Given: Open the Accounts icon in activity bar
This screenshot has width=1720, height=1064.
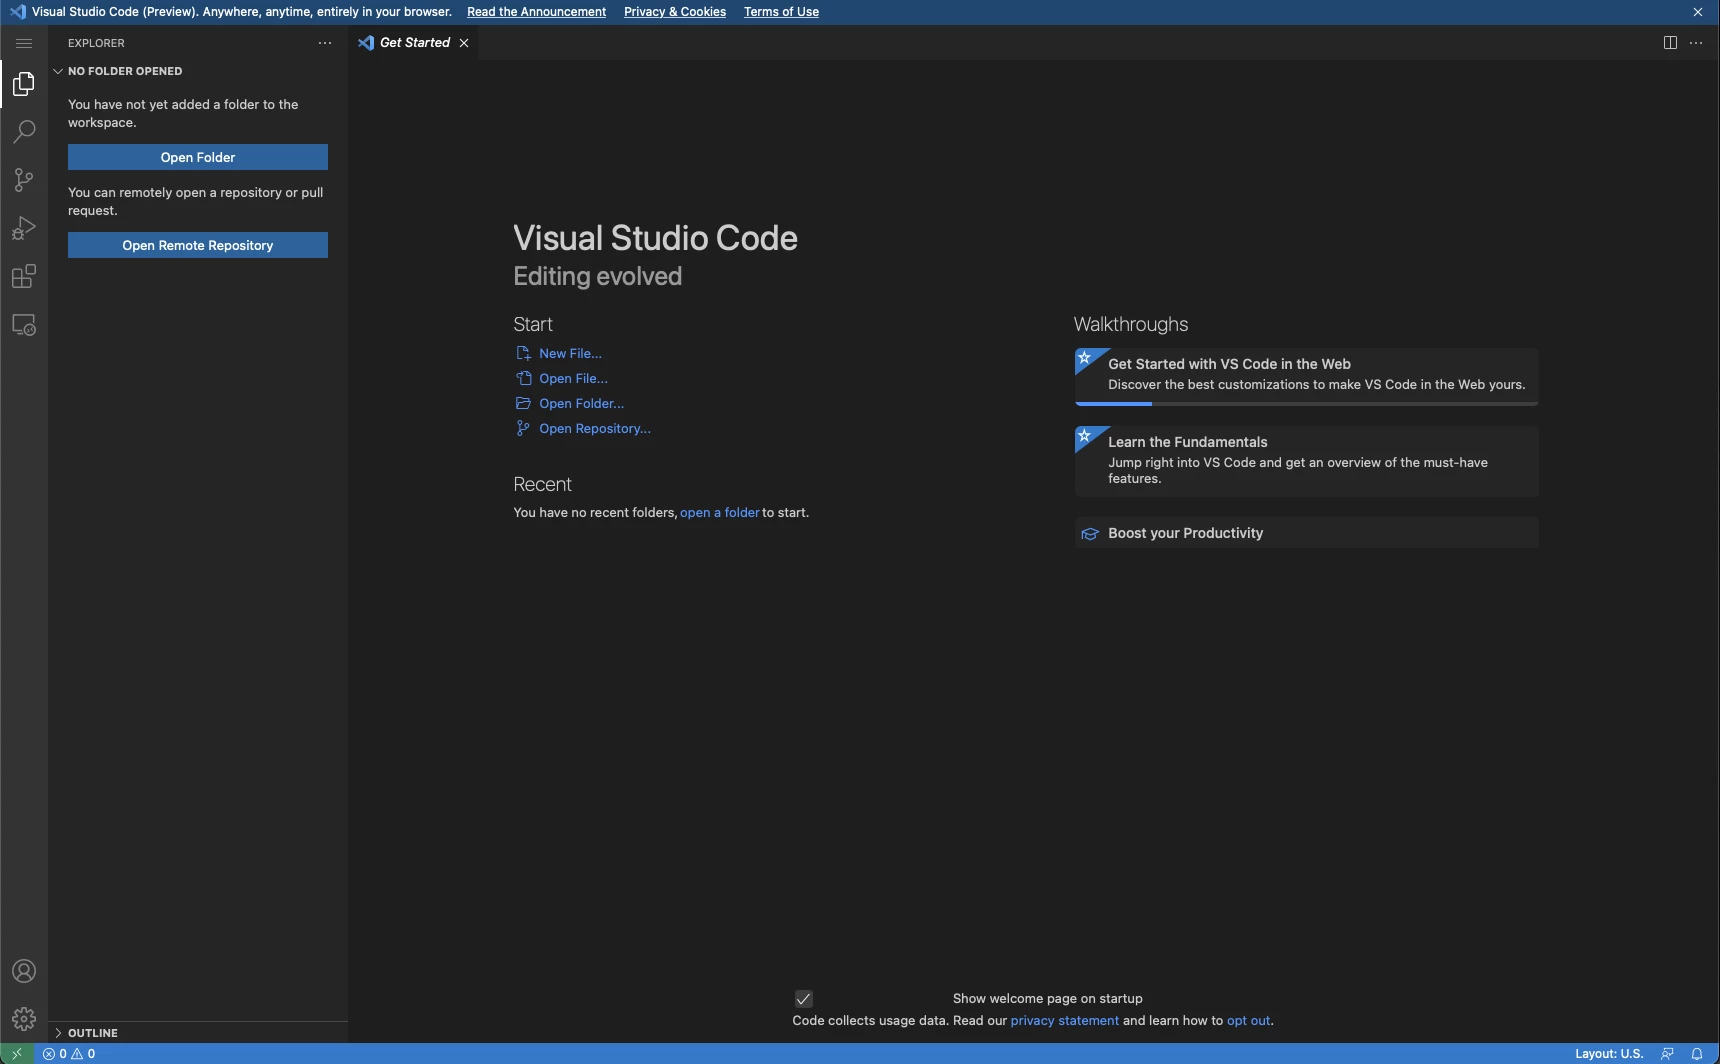Looking at the screenshot, I should coord(24,971).
